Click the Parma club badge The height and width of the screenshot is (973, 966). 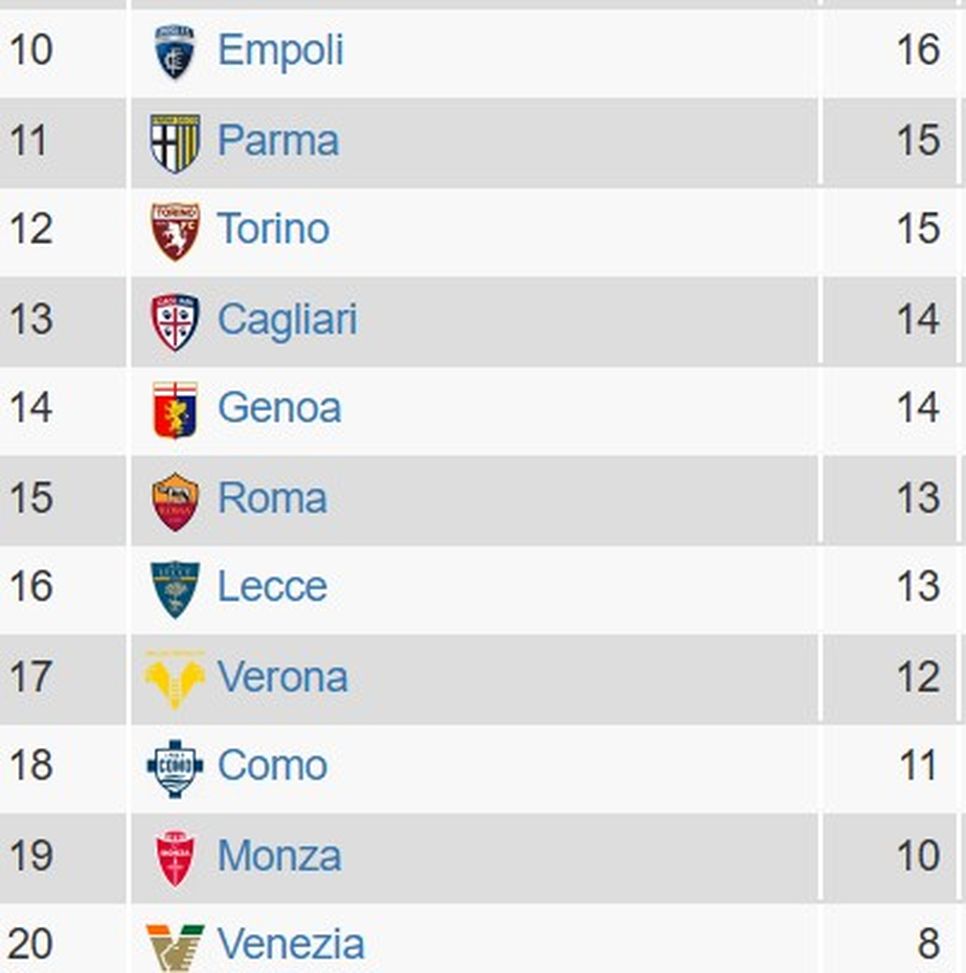175,140
